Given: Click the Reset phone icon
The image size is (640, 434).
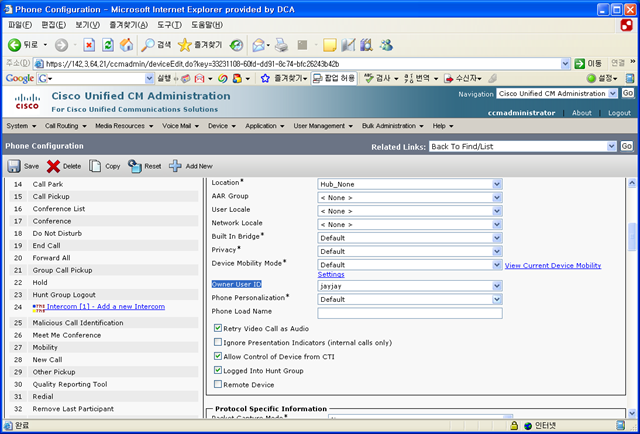Looking at the screenshot, I should coord(134,166).
